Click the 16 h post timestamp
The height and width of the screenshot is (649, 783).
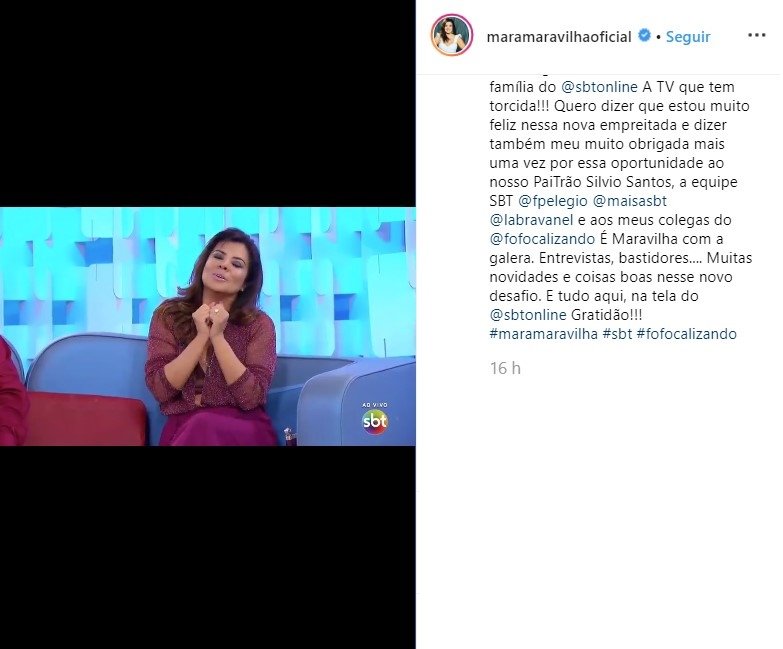pyautogui.click(x=505, y=368)
